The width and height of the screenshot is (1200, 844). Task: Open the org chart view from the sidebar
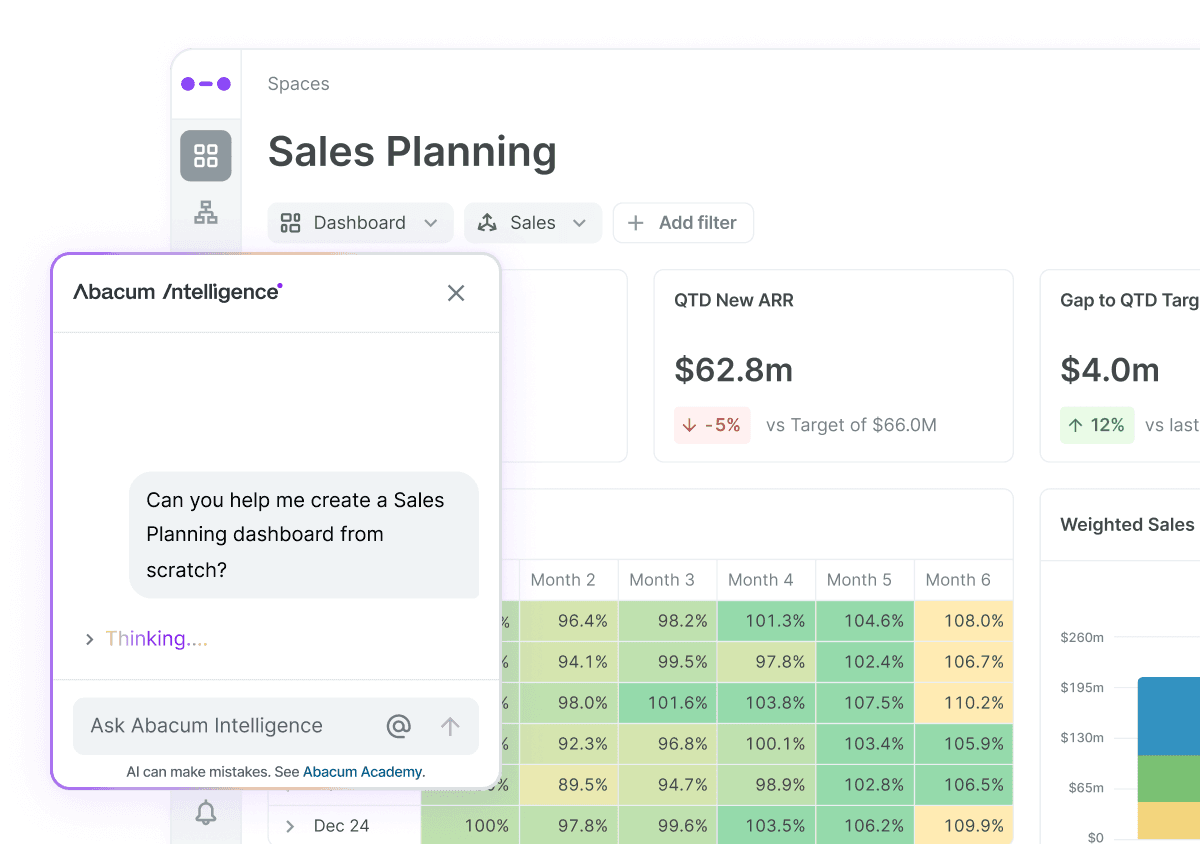[205, 212]
